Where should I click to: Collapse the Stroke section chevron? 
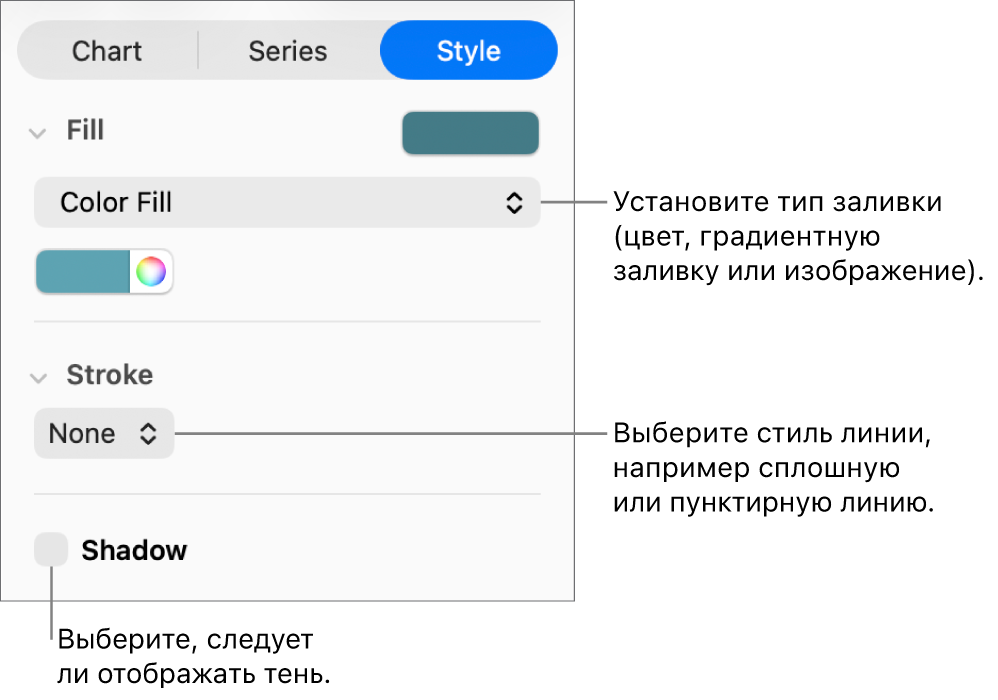38,377
